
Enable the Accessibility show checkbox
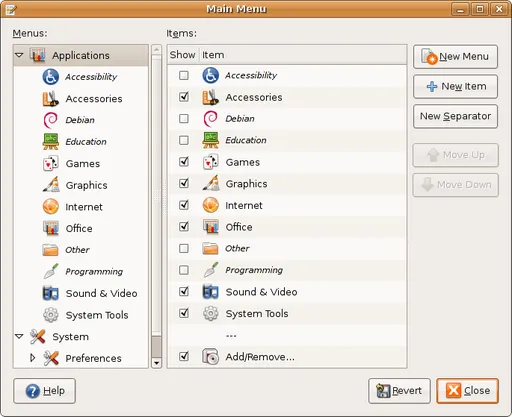(184, 75)
